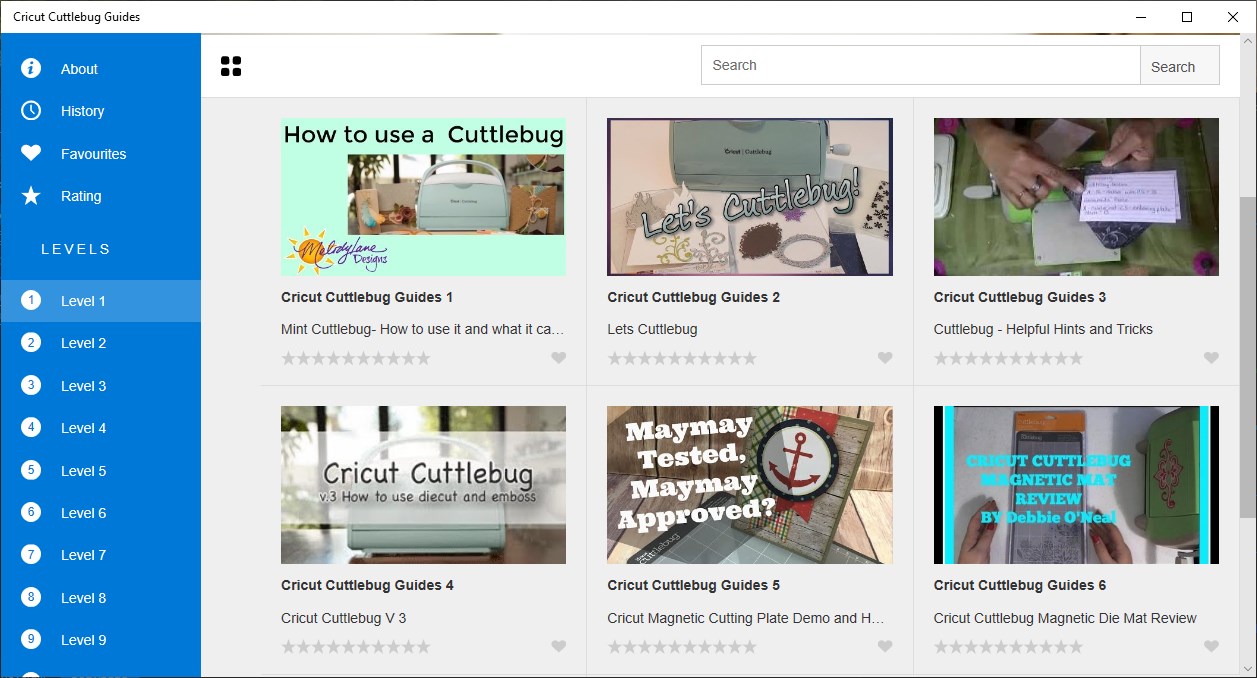Favourite Cricut Cuttlebug Guides 1 with heart
Viewport: 1257px width, 678px height.
[x=558, y=358]
